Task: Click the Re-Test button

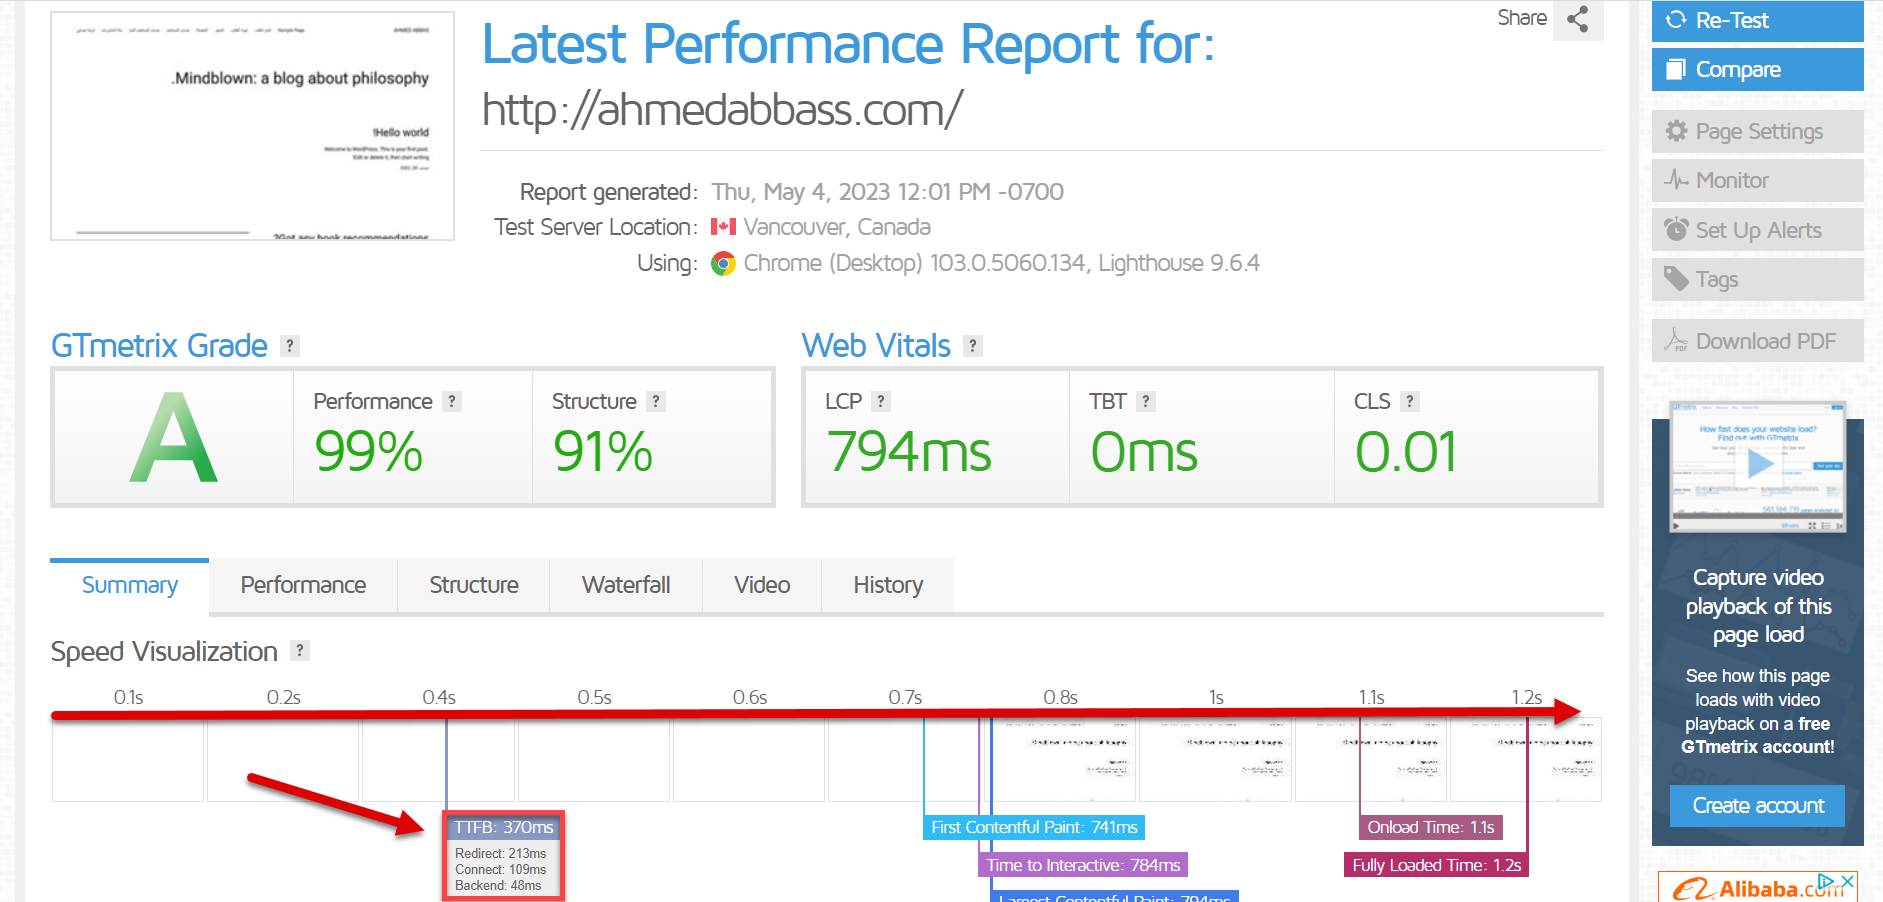Action: click(1758, 21)
